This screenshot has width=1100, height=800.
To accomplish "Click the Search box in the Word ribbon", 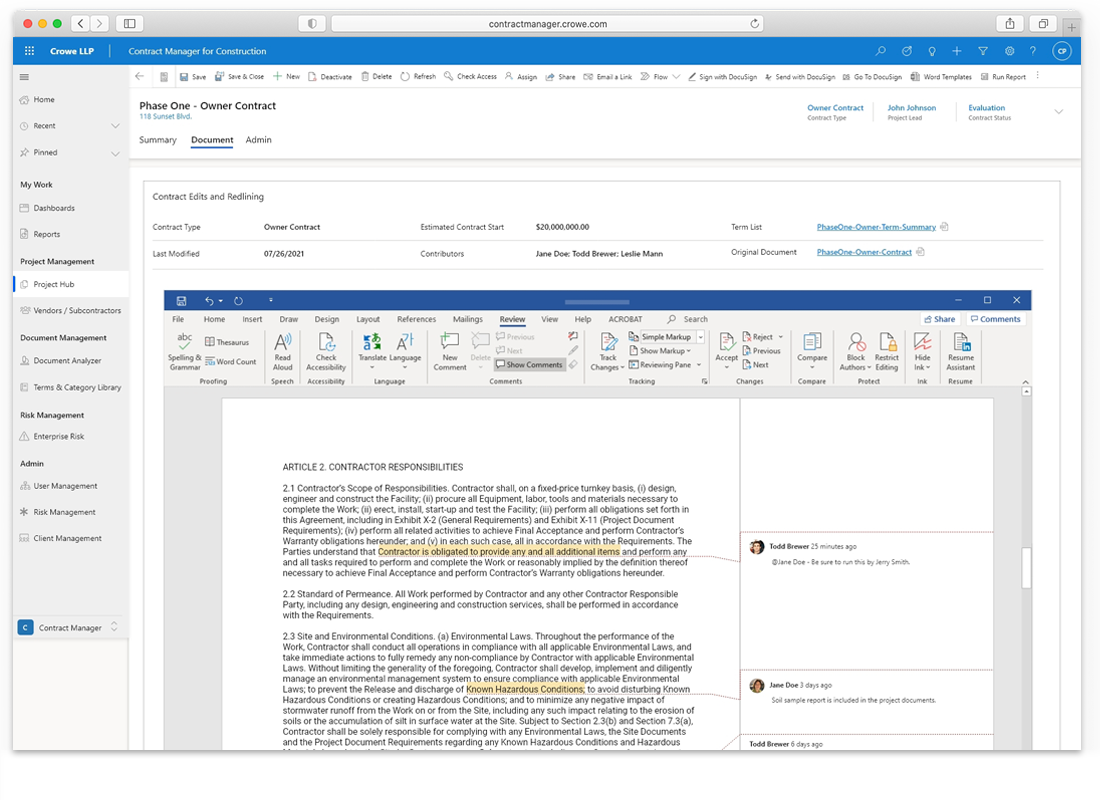I will click(695, 319).
